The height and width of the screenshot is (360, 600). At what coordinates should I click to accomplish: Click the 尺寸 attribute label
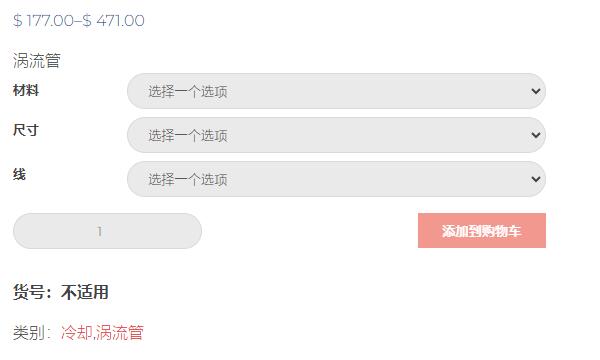tap(26, 130)
